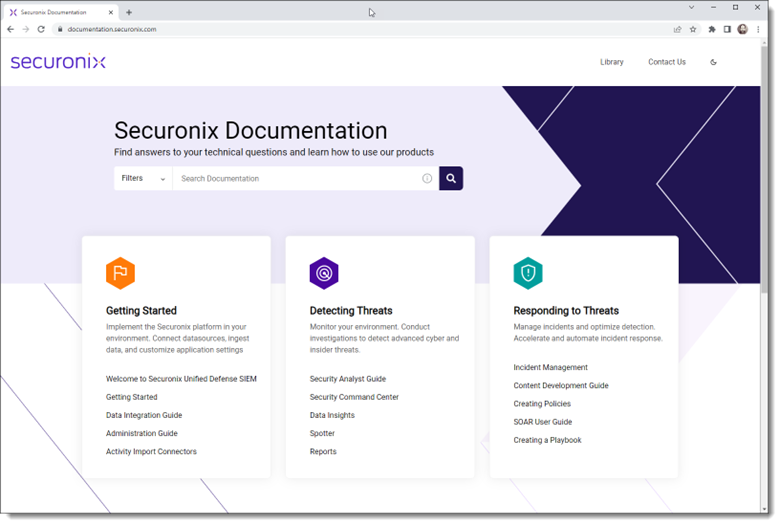Open the SOAR User Guide link
The image size is (780, 525).
point(542,422)
